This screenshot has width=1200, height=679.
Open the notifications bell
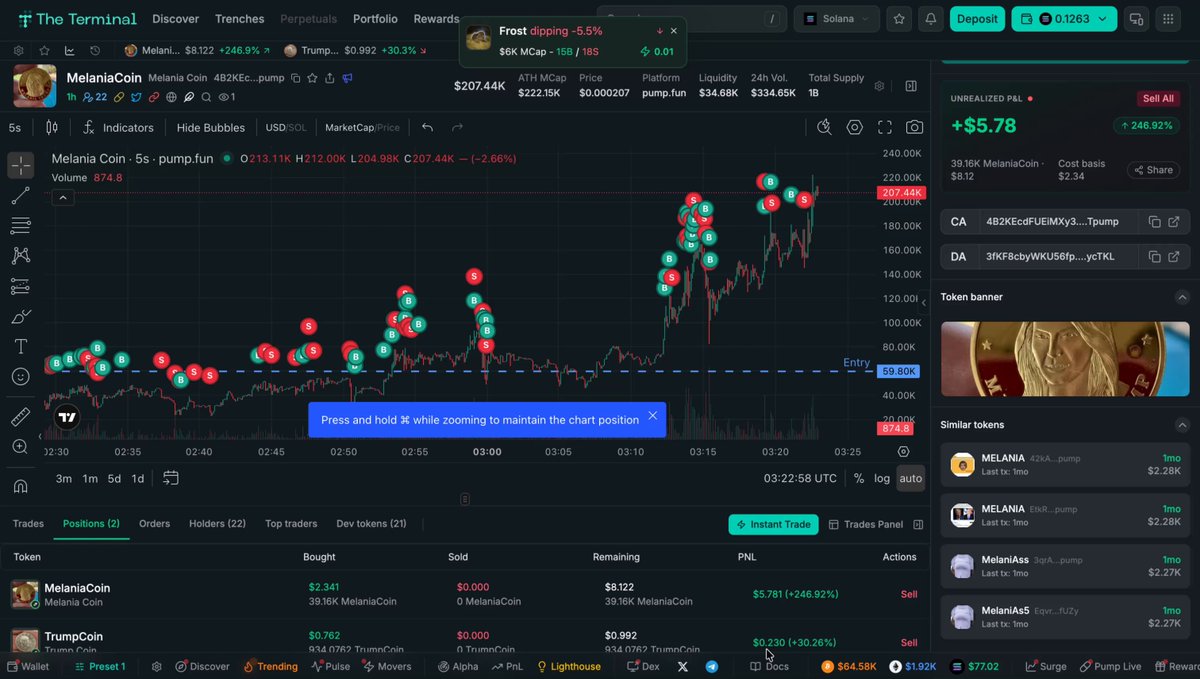931,19
